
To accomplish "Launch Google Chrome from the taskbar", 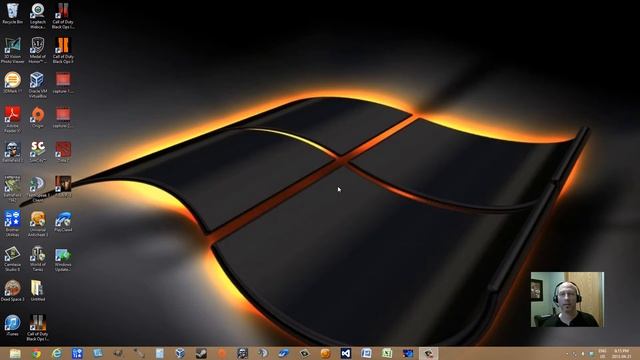I will pyautogui.click(x=36, y=353).
